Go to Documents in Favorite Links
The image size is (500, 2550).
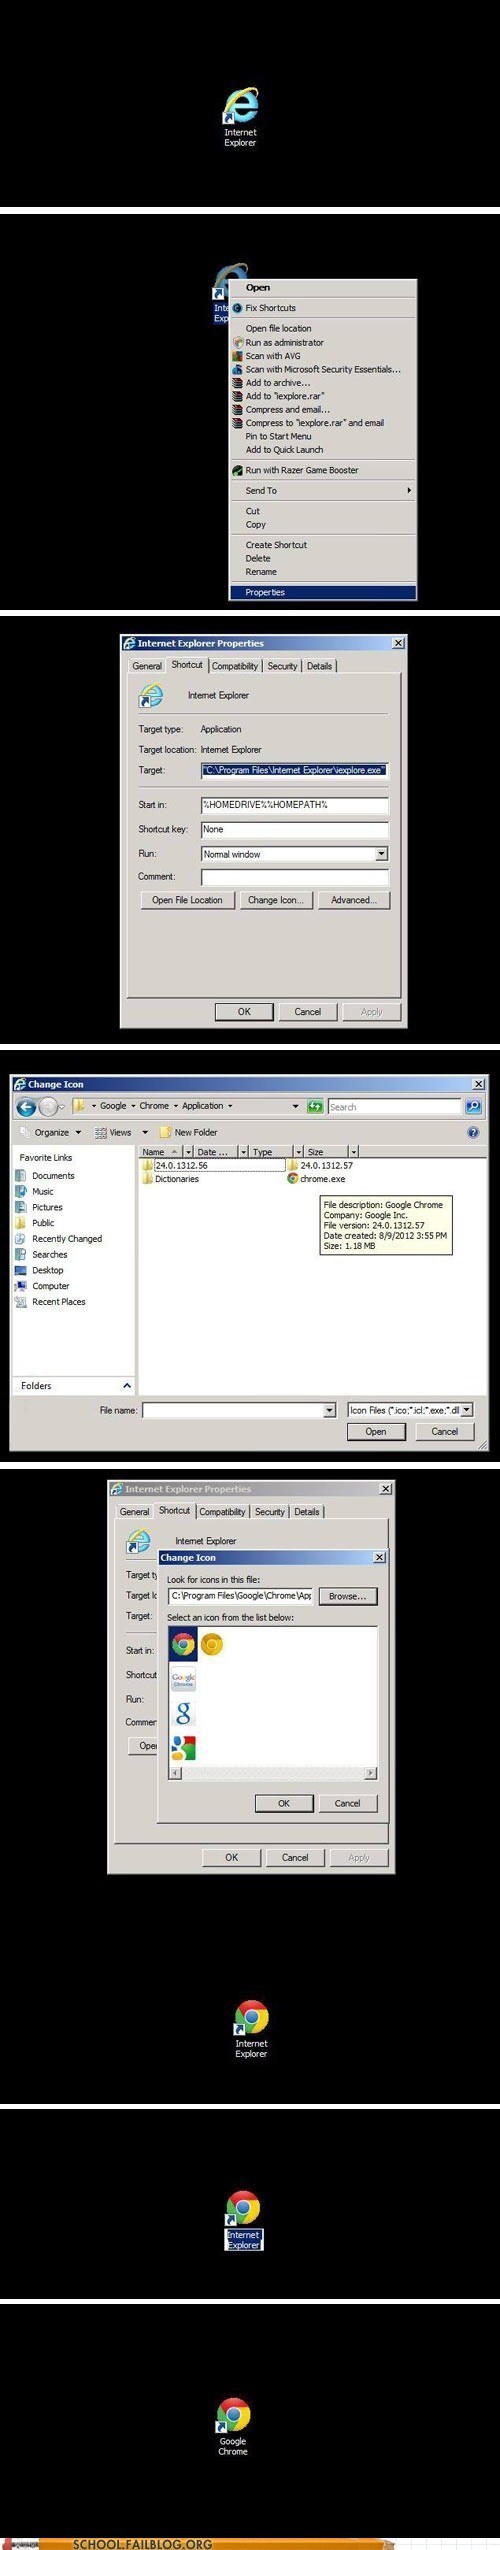click(45, 1175)
